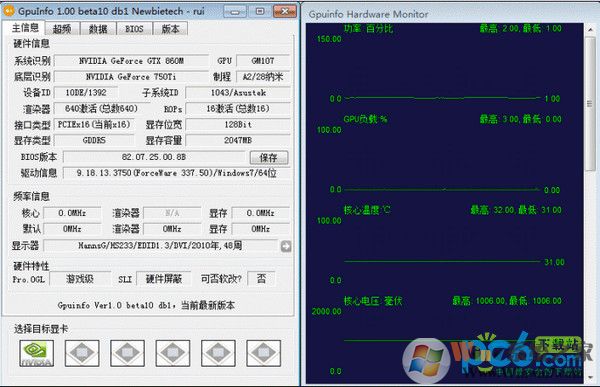
Task: Click the Gpuinfo Ver1.0 beta10 status text
Action: coord(146,305)
